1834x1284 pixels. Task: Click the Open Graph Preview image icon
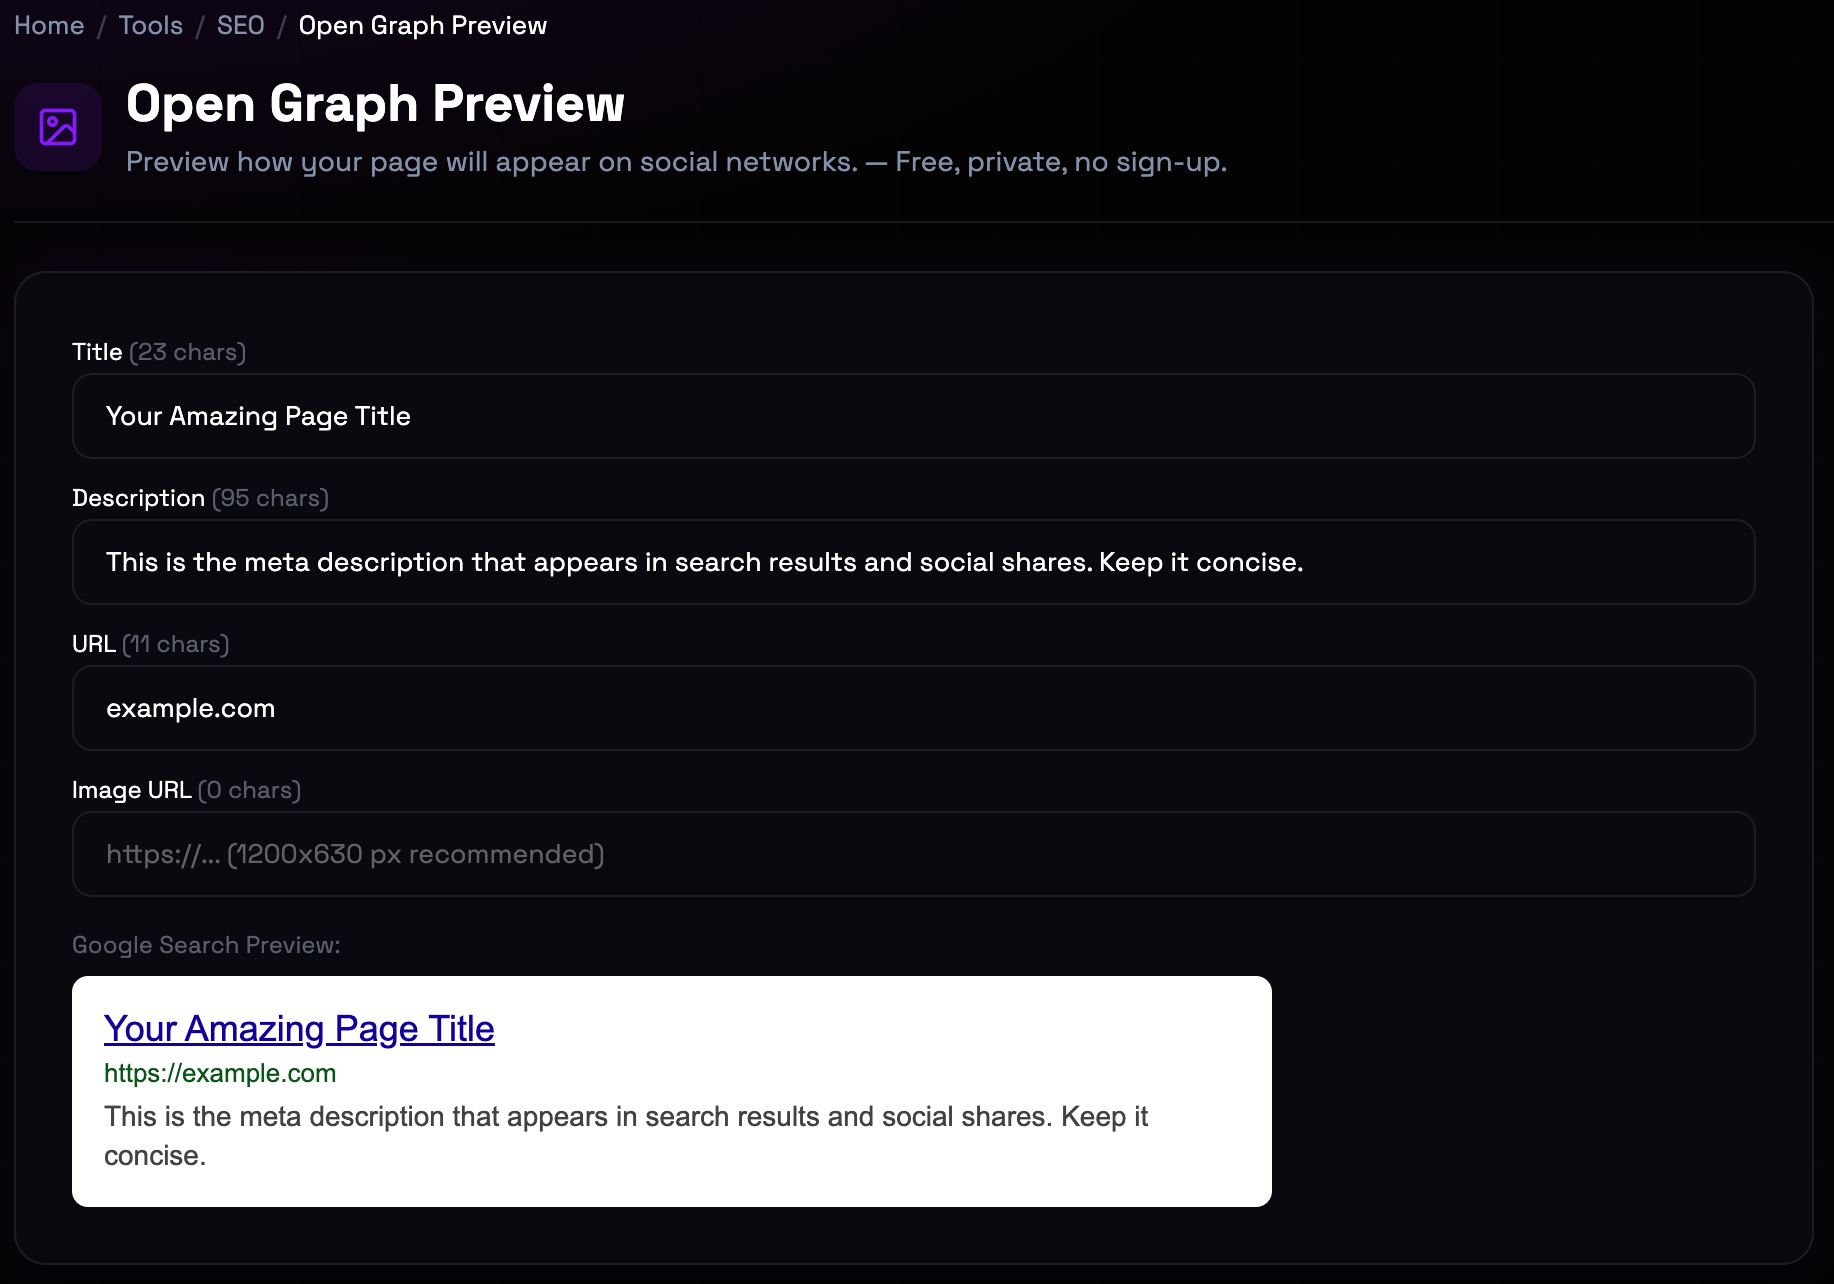pyautogui.click(x=58, y=127)
